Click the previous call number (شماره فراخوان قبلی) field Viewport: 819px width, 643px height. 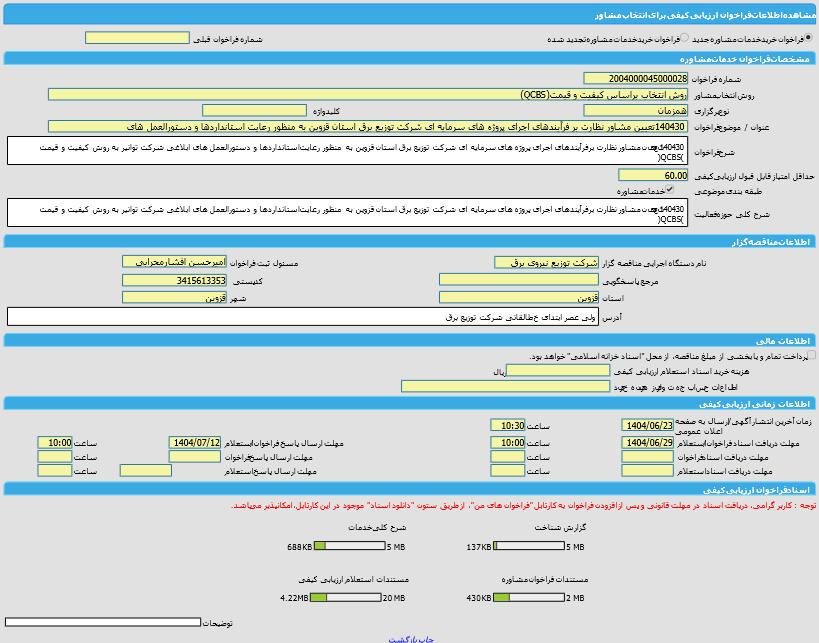click(x=137, y=38)
